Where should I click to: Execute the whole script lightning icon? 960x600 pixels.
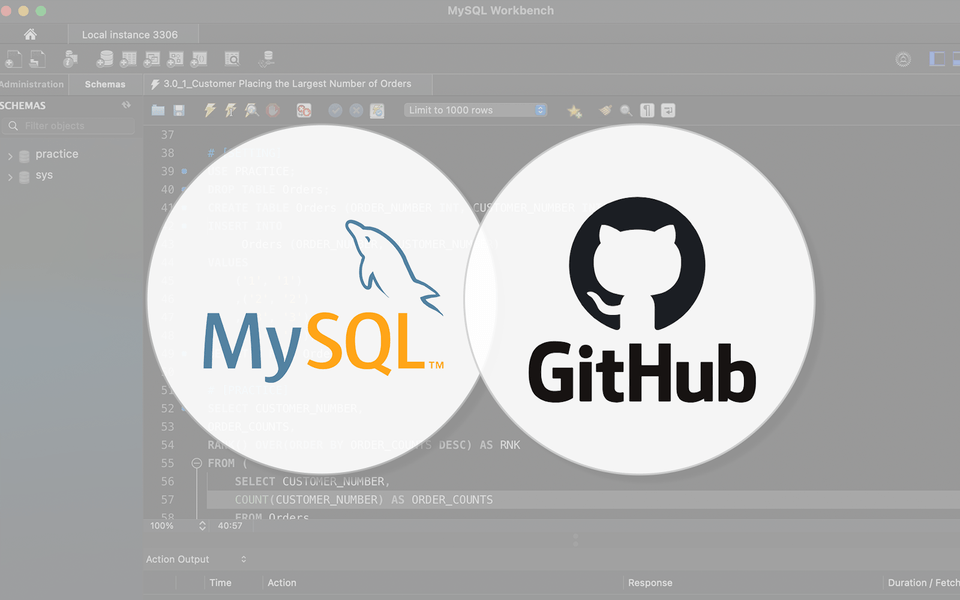click(209, 110)
